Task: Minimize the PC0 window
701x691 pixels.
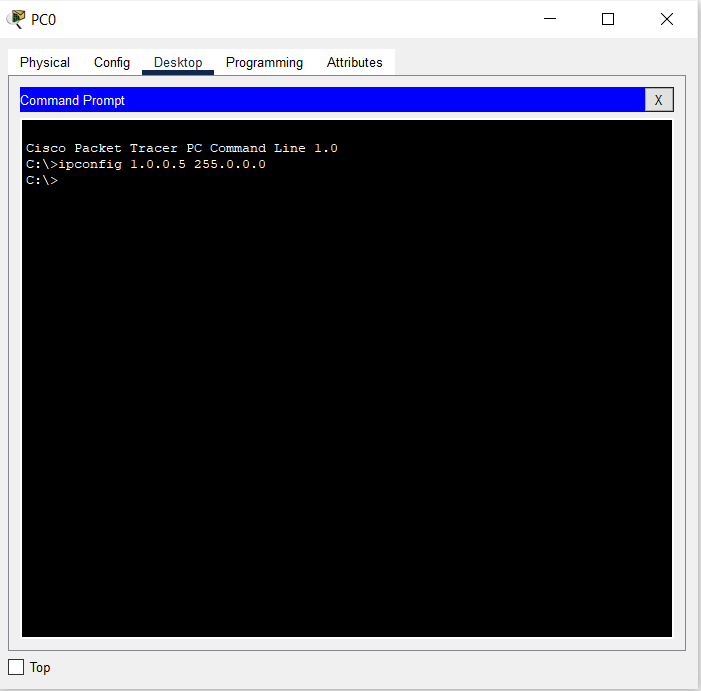Action: pos(549,19)
